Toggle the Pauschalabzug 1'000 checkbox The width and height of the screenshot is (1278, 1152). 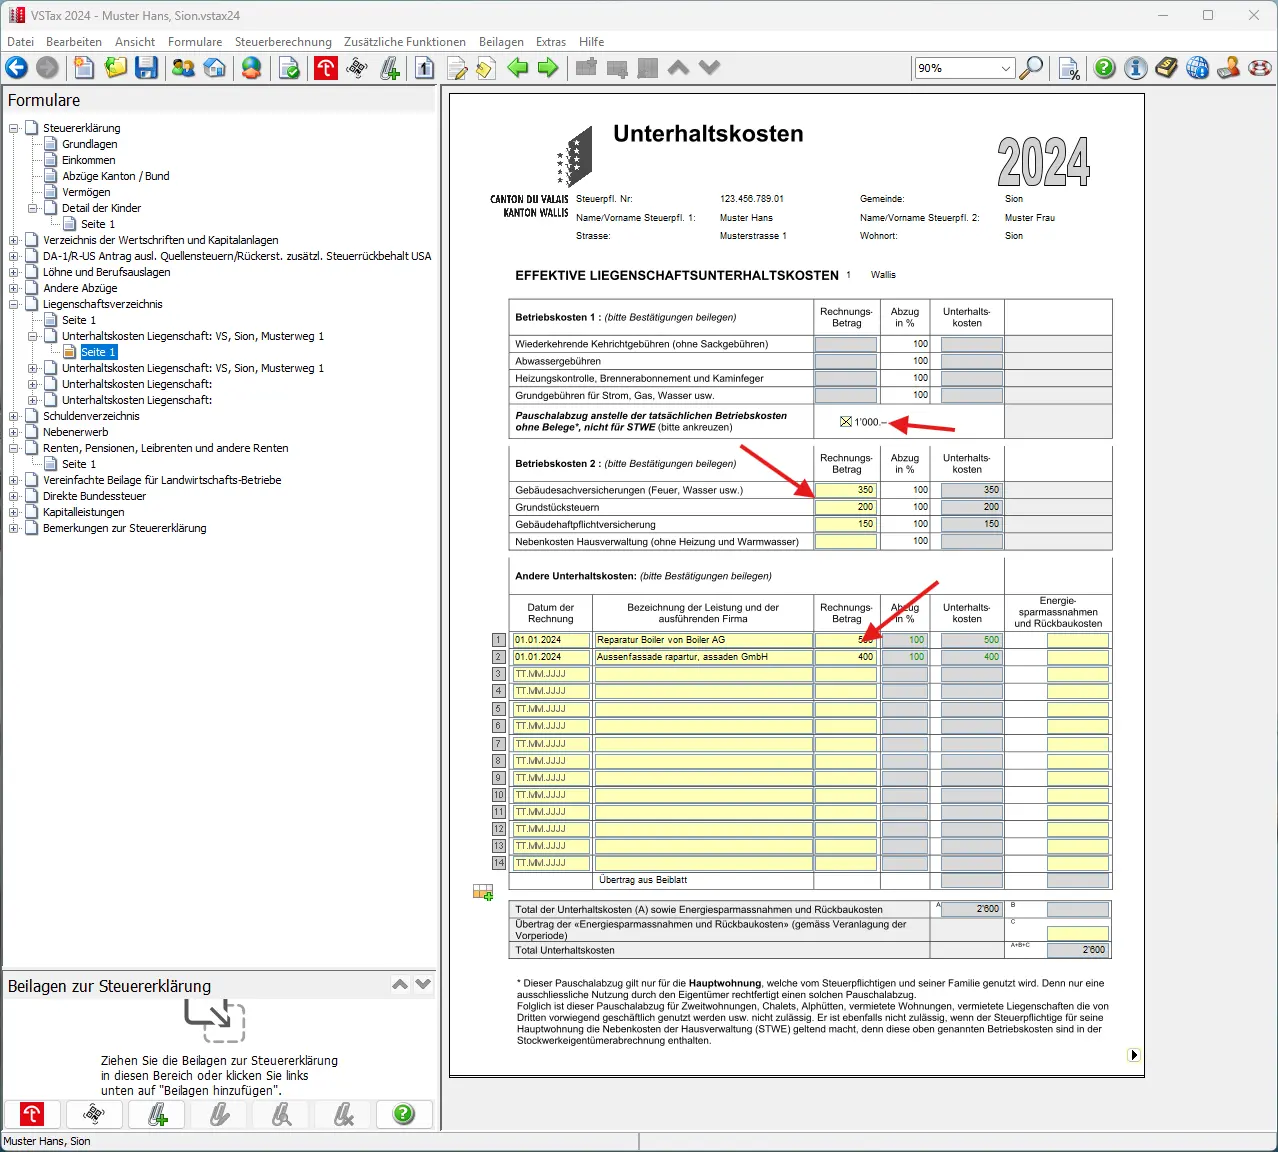pyautogui.click(x=846, y=422)
